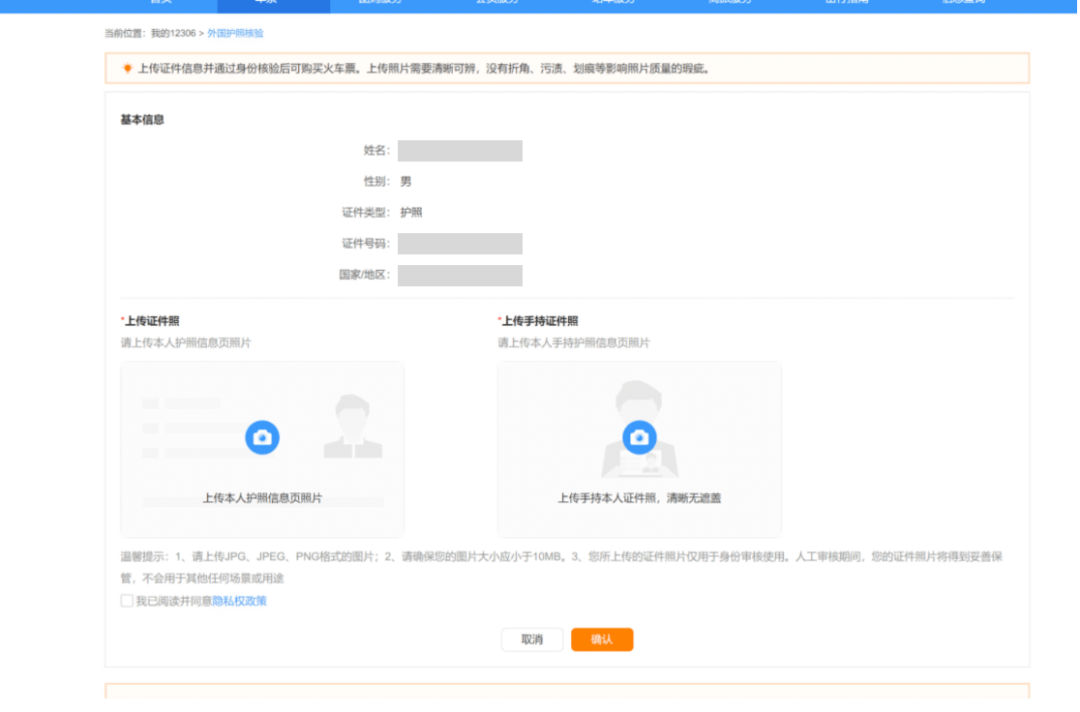Click the document type value 护照
Screen dimensions: 1080x712
(x=411, y=212)
